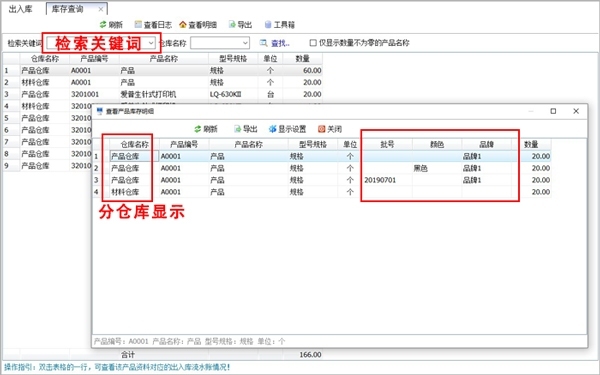Select 材料仓库 cell in main table row 2
The height and width of the screenshot is (375, 600).
(x=45, y=83)
